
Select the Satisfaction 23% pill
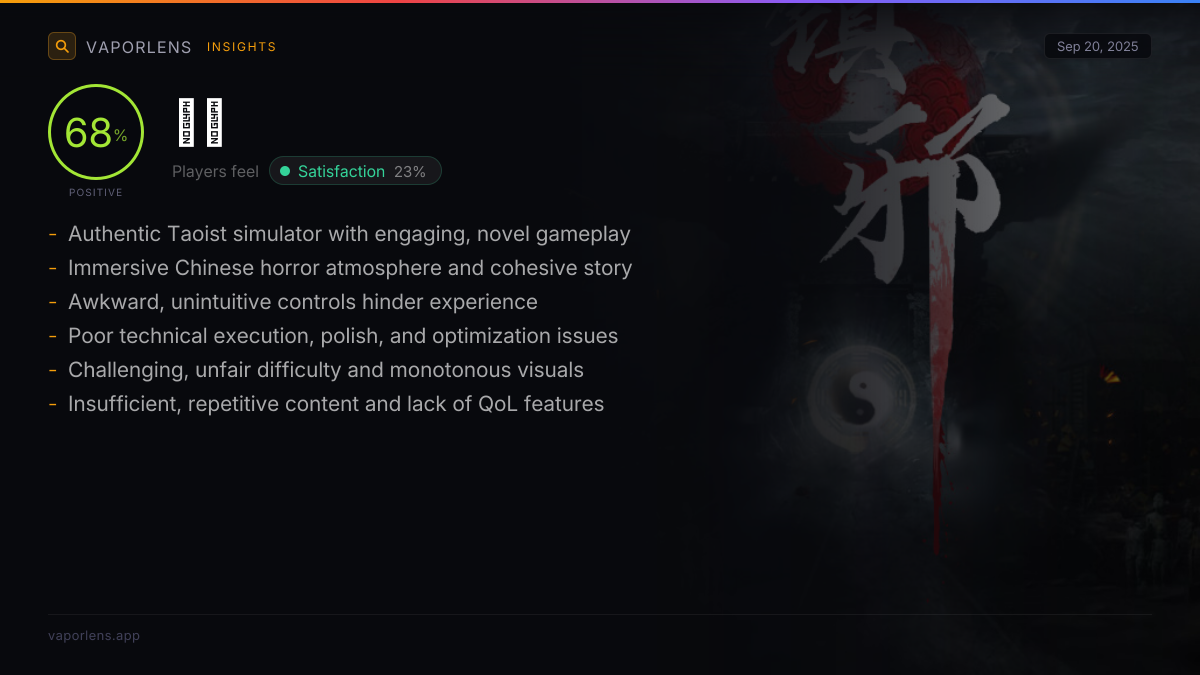[355, 171]
